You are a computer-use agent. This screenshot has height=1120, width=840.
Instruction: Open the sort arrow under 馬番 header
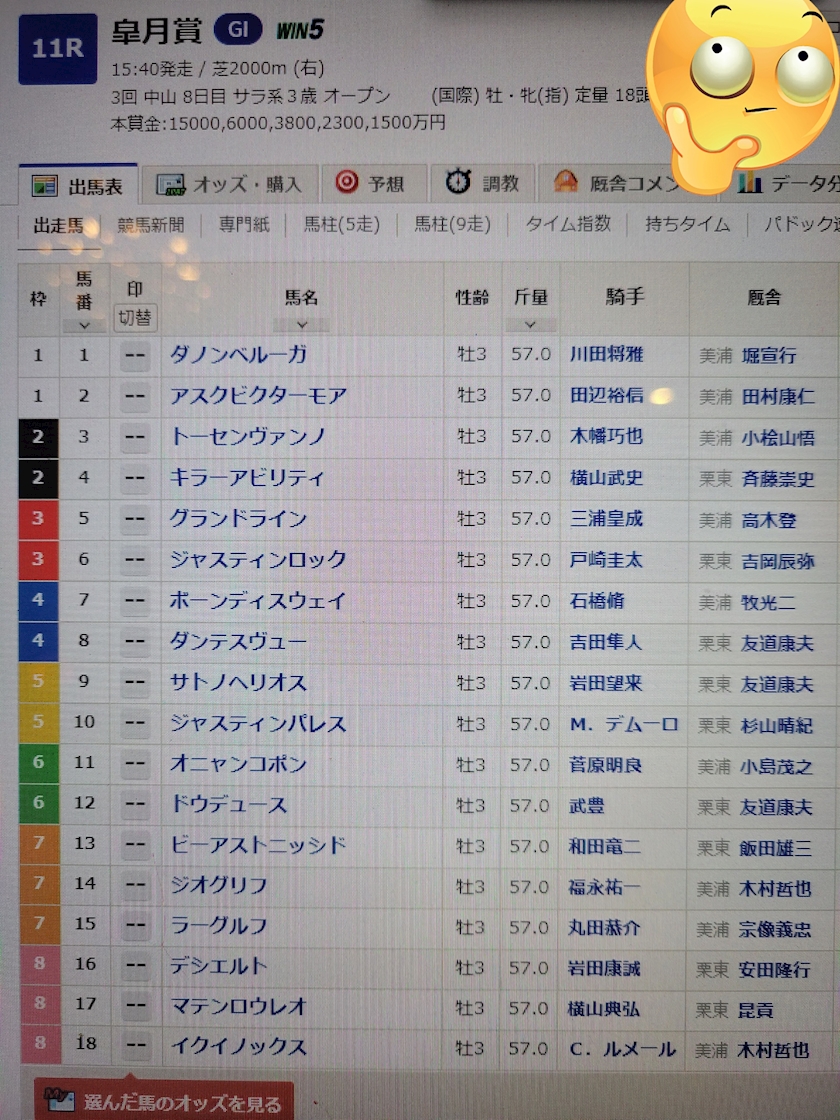pyautogui.click(x=84, y=325)
